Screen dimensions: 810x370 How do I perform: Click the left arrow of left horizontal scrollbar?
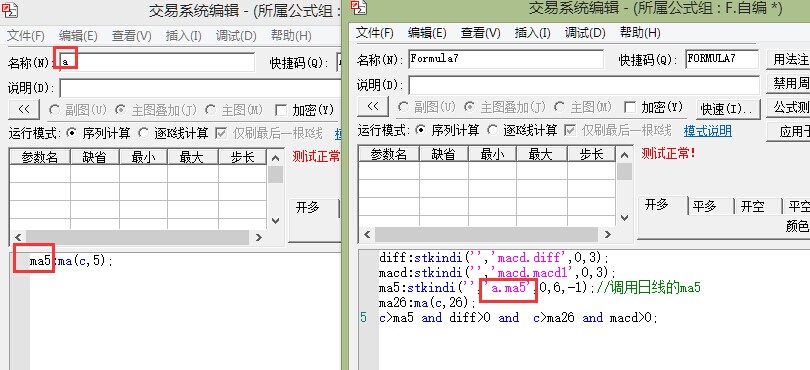click(17, 237)
